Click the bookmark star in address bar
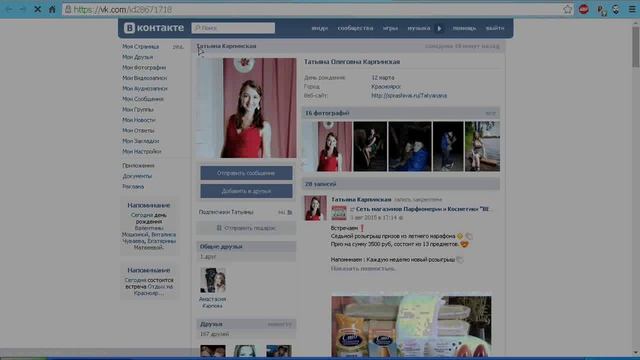Screen dimensions: 640x360 click(567, 9)
